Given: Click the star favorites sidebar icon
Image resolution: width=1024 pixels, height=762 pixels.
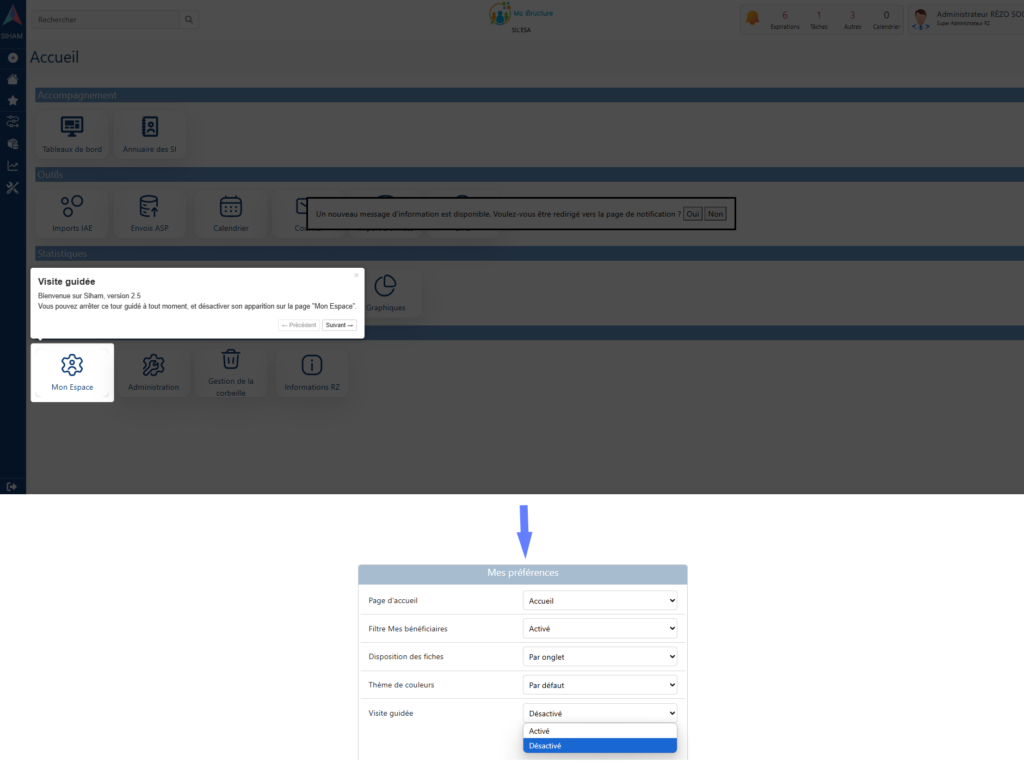Looking at the screenshot, I should click(12, 100).
